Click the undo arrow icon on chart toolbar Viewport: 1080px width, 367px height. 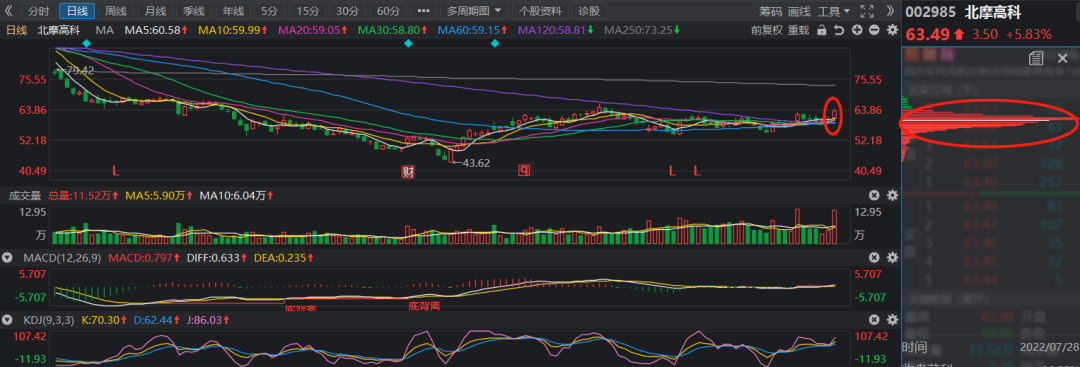click(839, 30)
